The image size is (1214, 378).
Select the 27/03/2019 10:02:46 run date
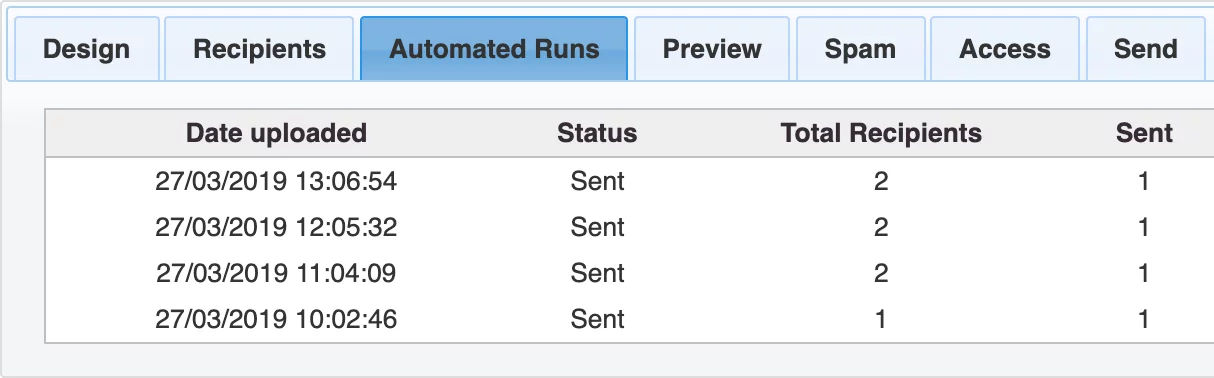pos(276,319)
